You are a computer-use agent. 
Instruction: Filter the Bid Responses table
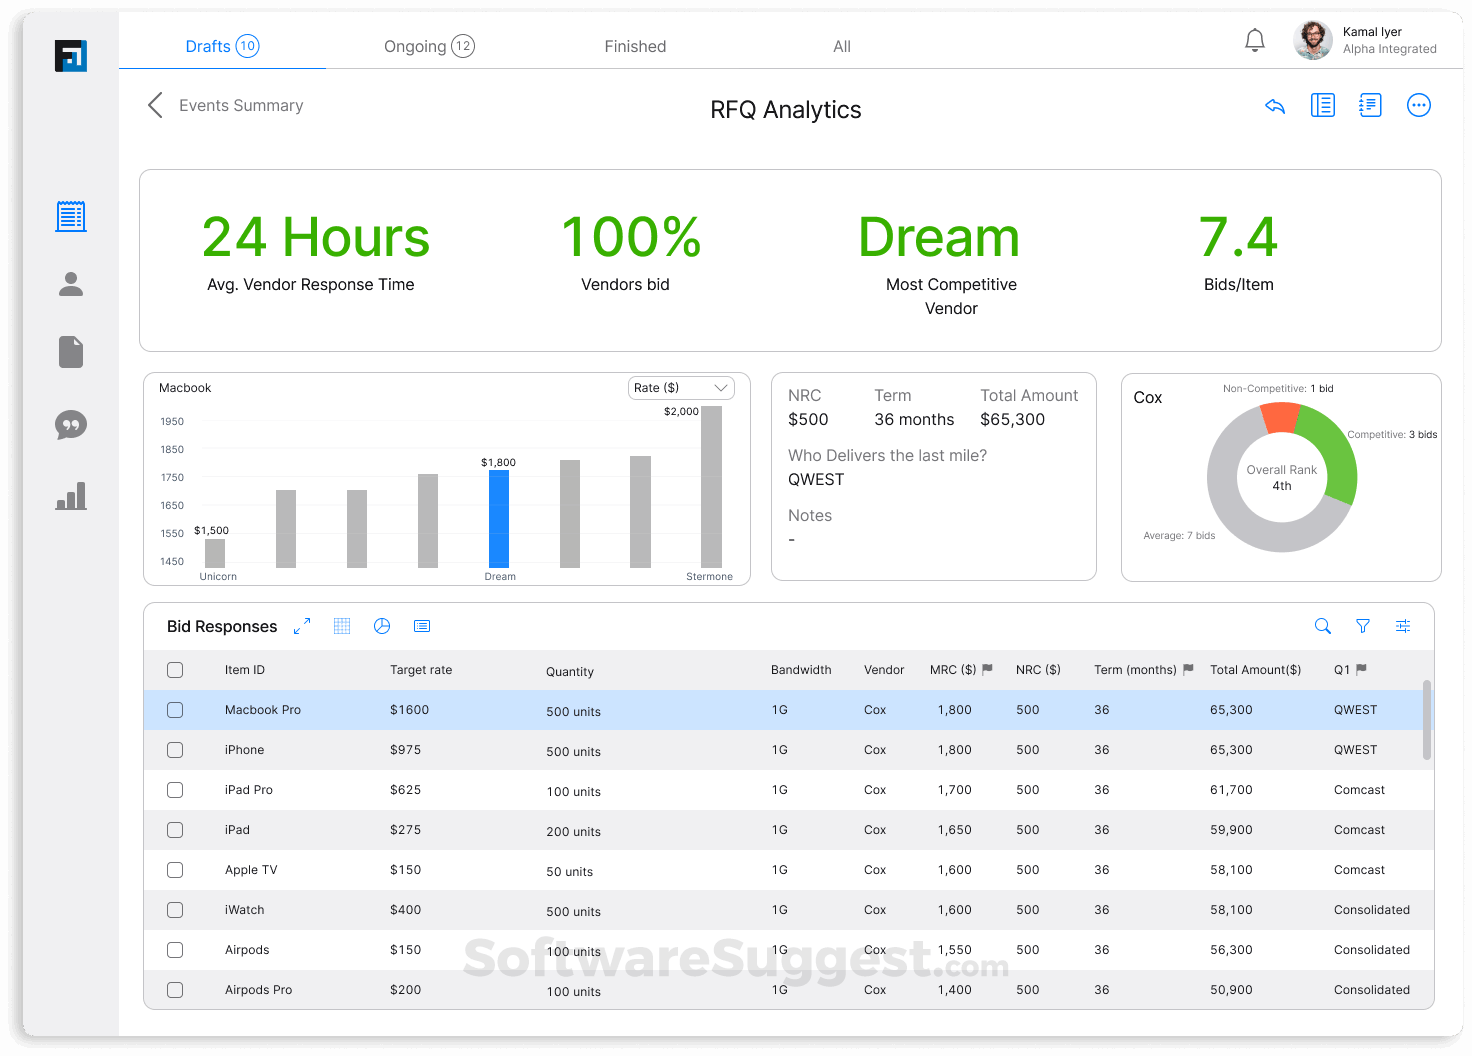[x=1363, y=625]
